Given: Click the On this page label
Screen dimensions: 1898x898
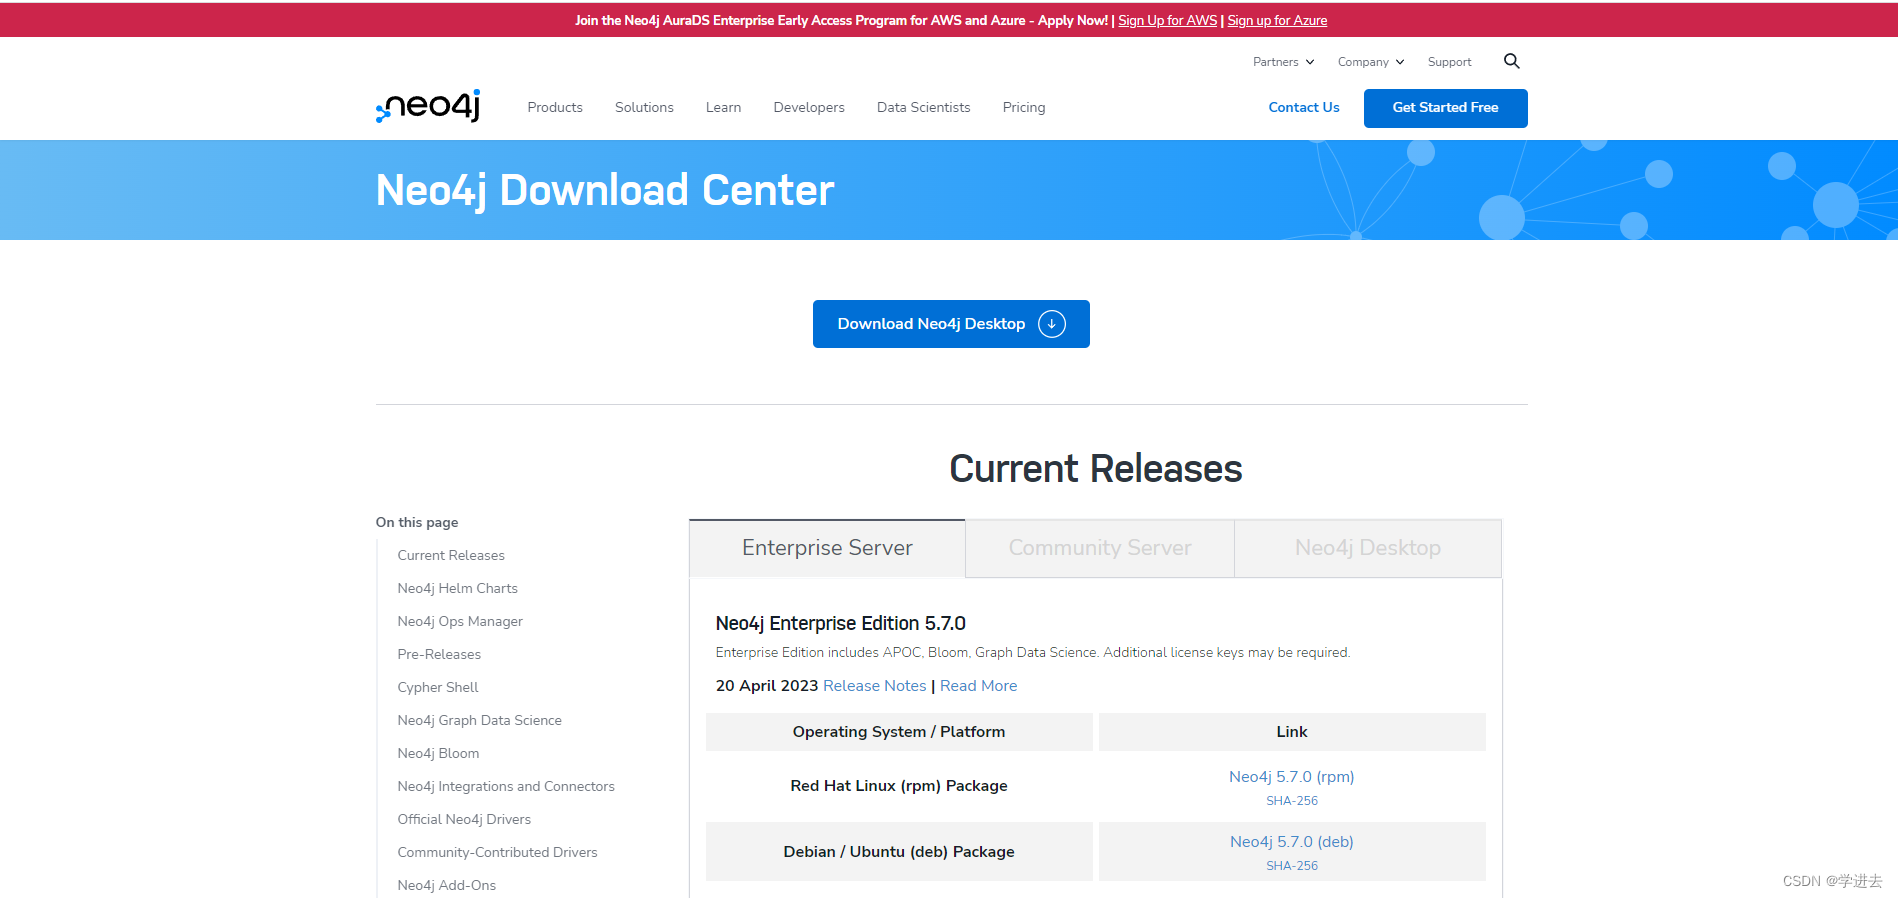Looking at the screenshot, I should click(x=417, y=522).
